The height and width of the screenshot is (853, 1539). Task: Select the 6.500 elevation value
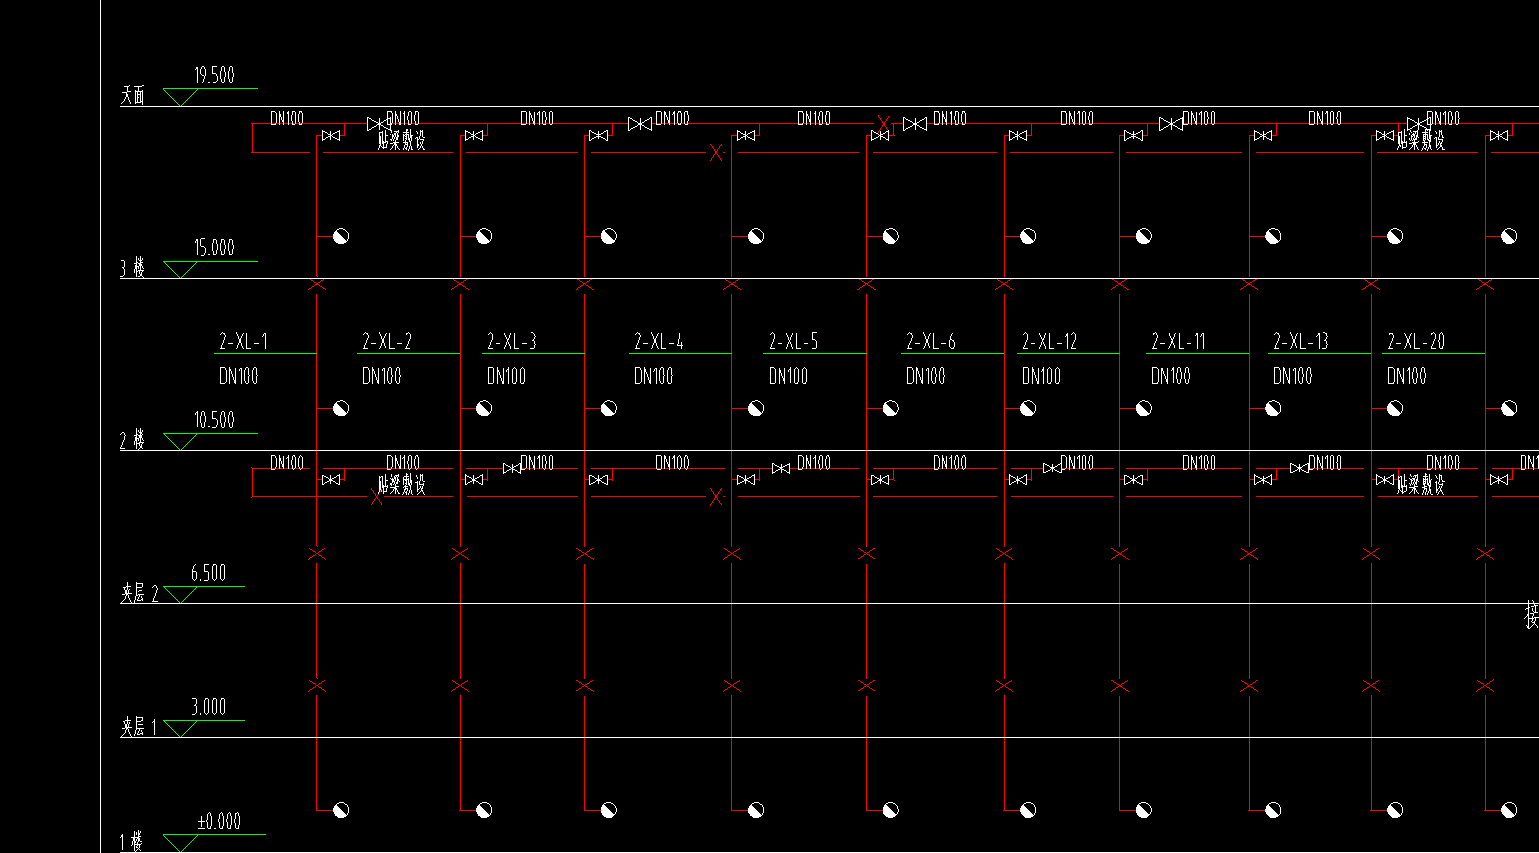209,573
